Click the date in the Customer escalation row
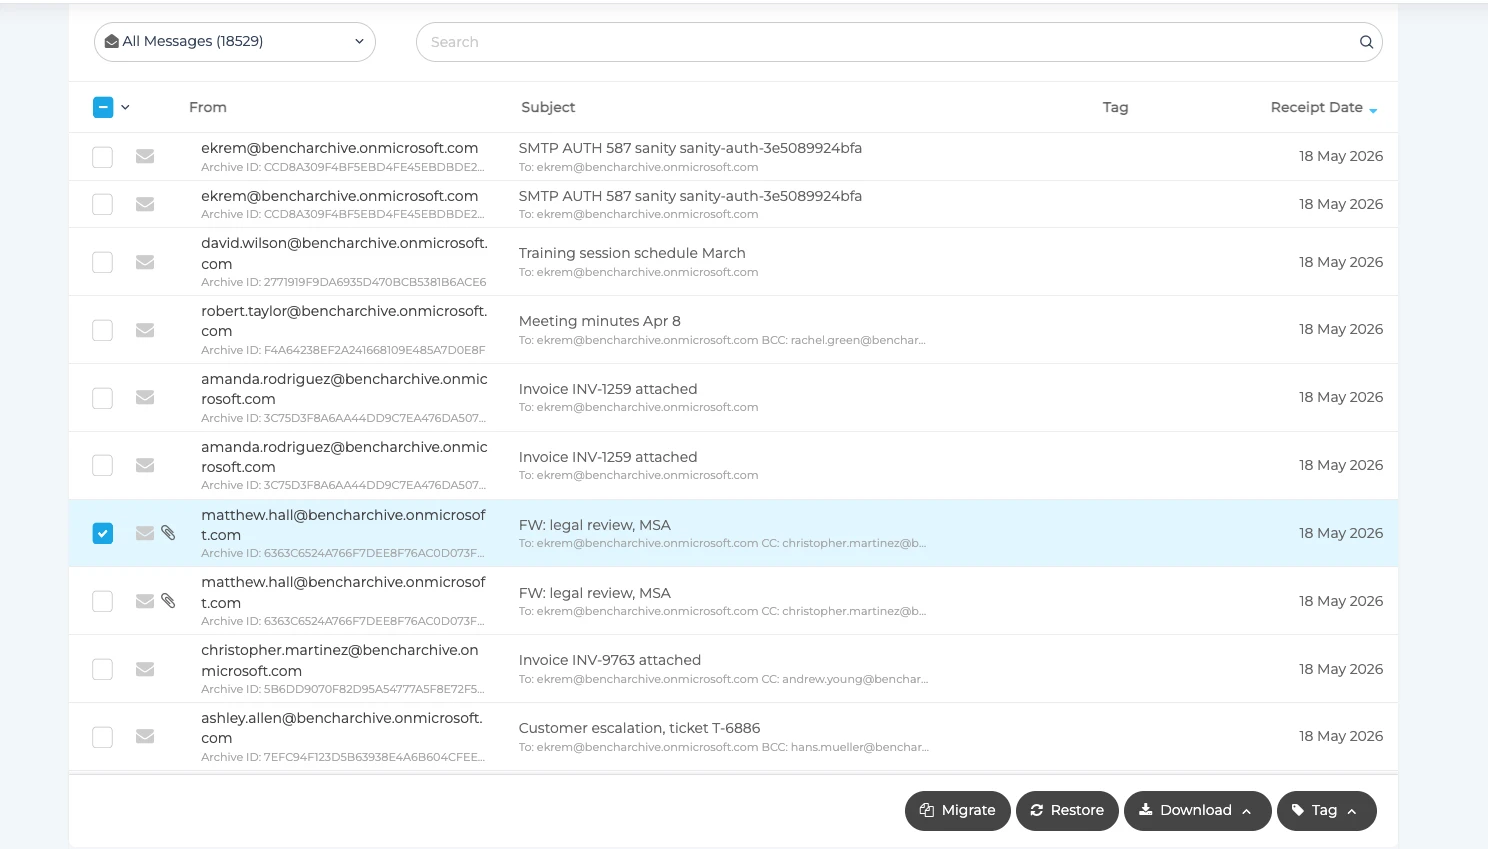The width and height of the screenshot is (1488, 849). click(1340, 736)
